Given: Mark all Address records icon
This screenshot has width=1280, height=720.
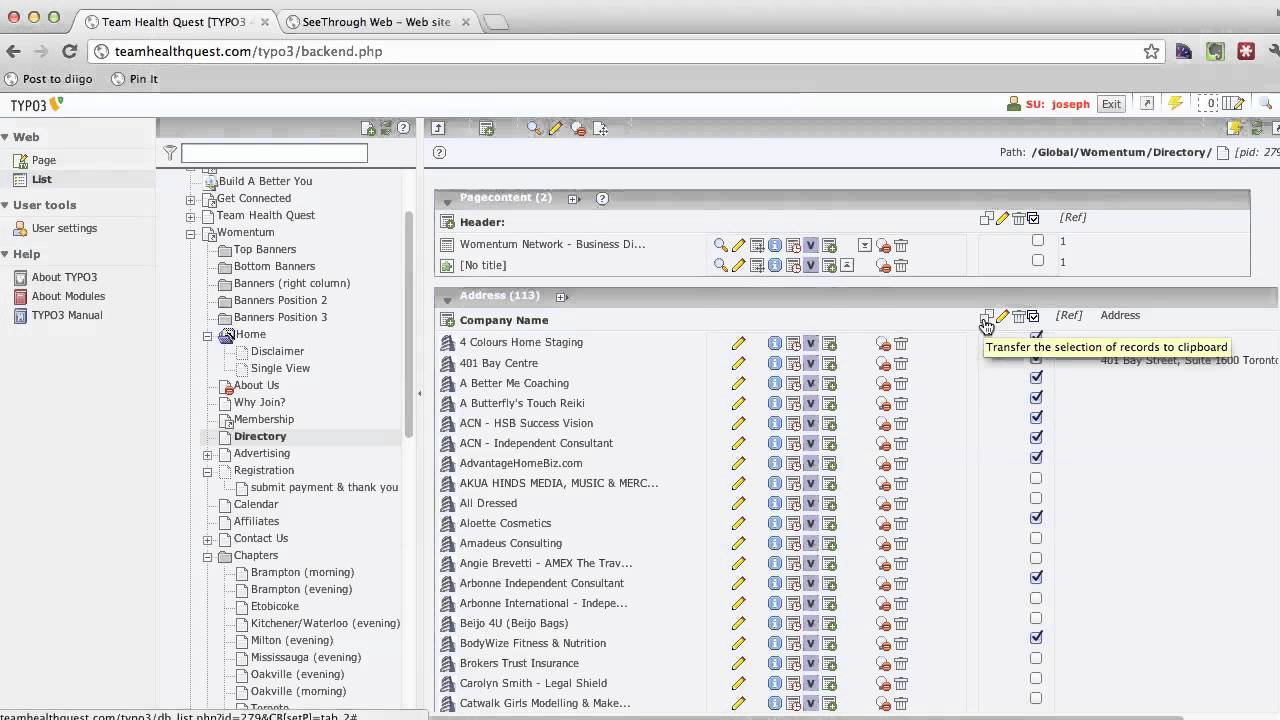Looking at the screenshot, I should pos(1033,316).
